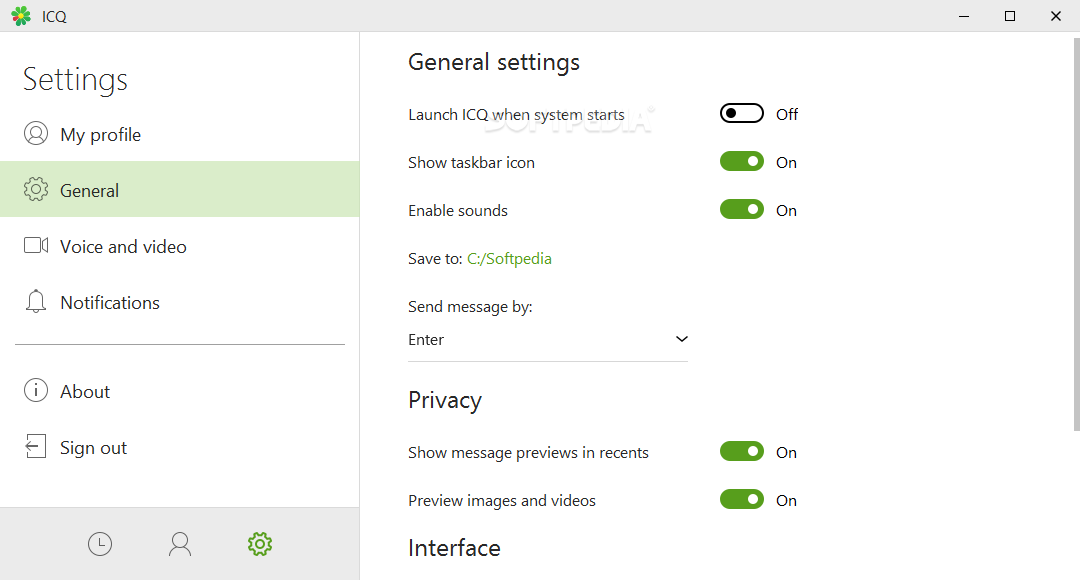Image resolution: width=1080 pixels, height=580 pixels.
Task: Toggle Show message previews in recents
Action: pyautogui.click(x=742, y=452)
